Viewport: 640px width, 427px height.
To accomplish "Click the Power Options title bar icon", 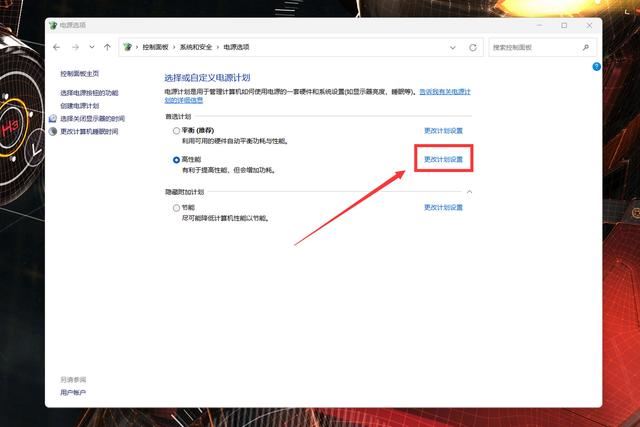I will pyautogui.click(x=53, y=25).
